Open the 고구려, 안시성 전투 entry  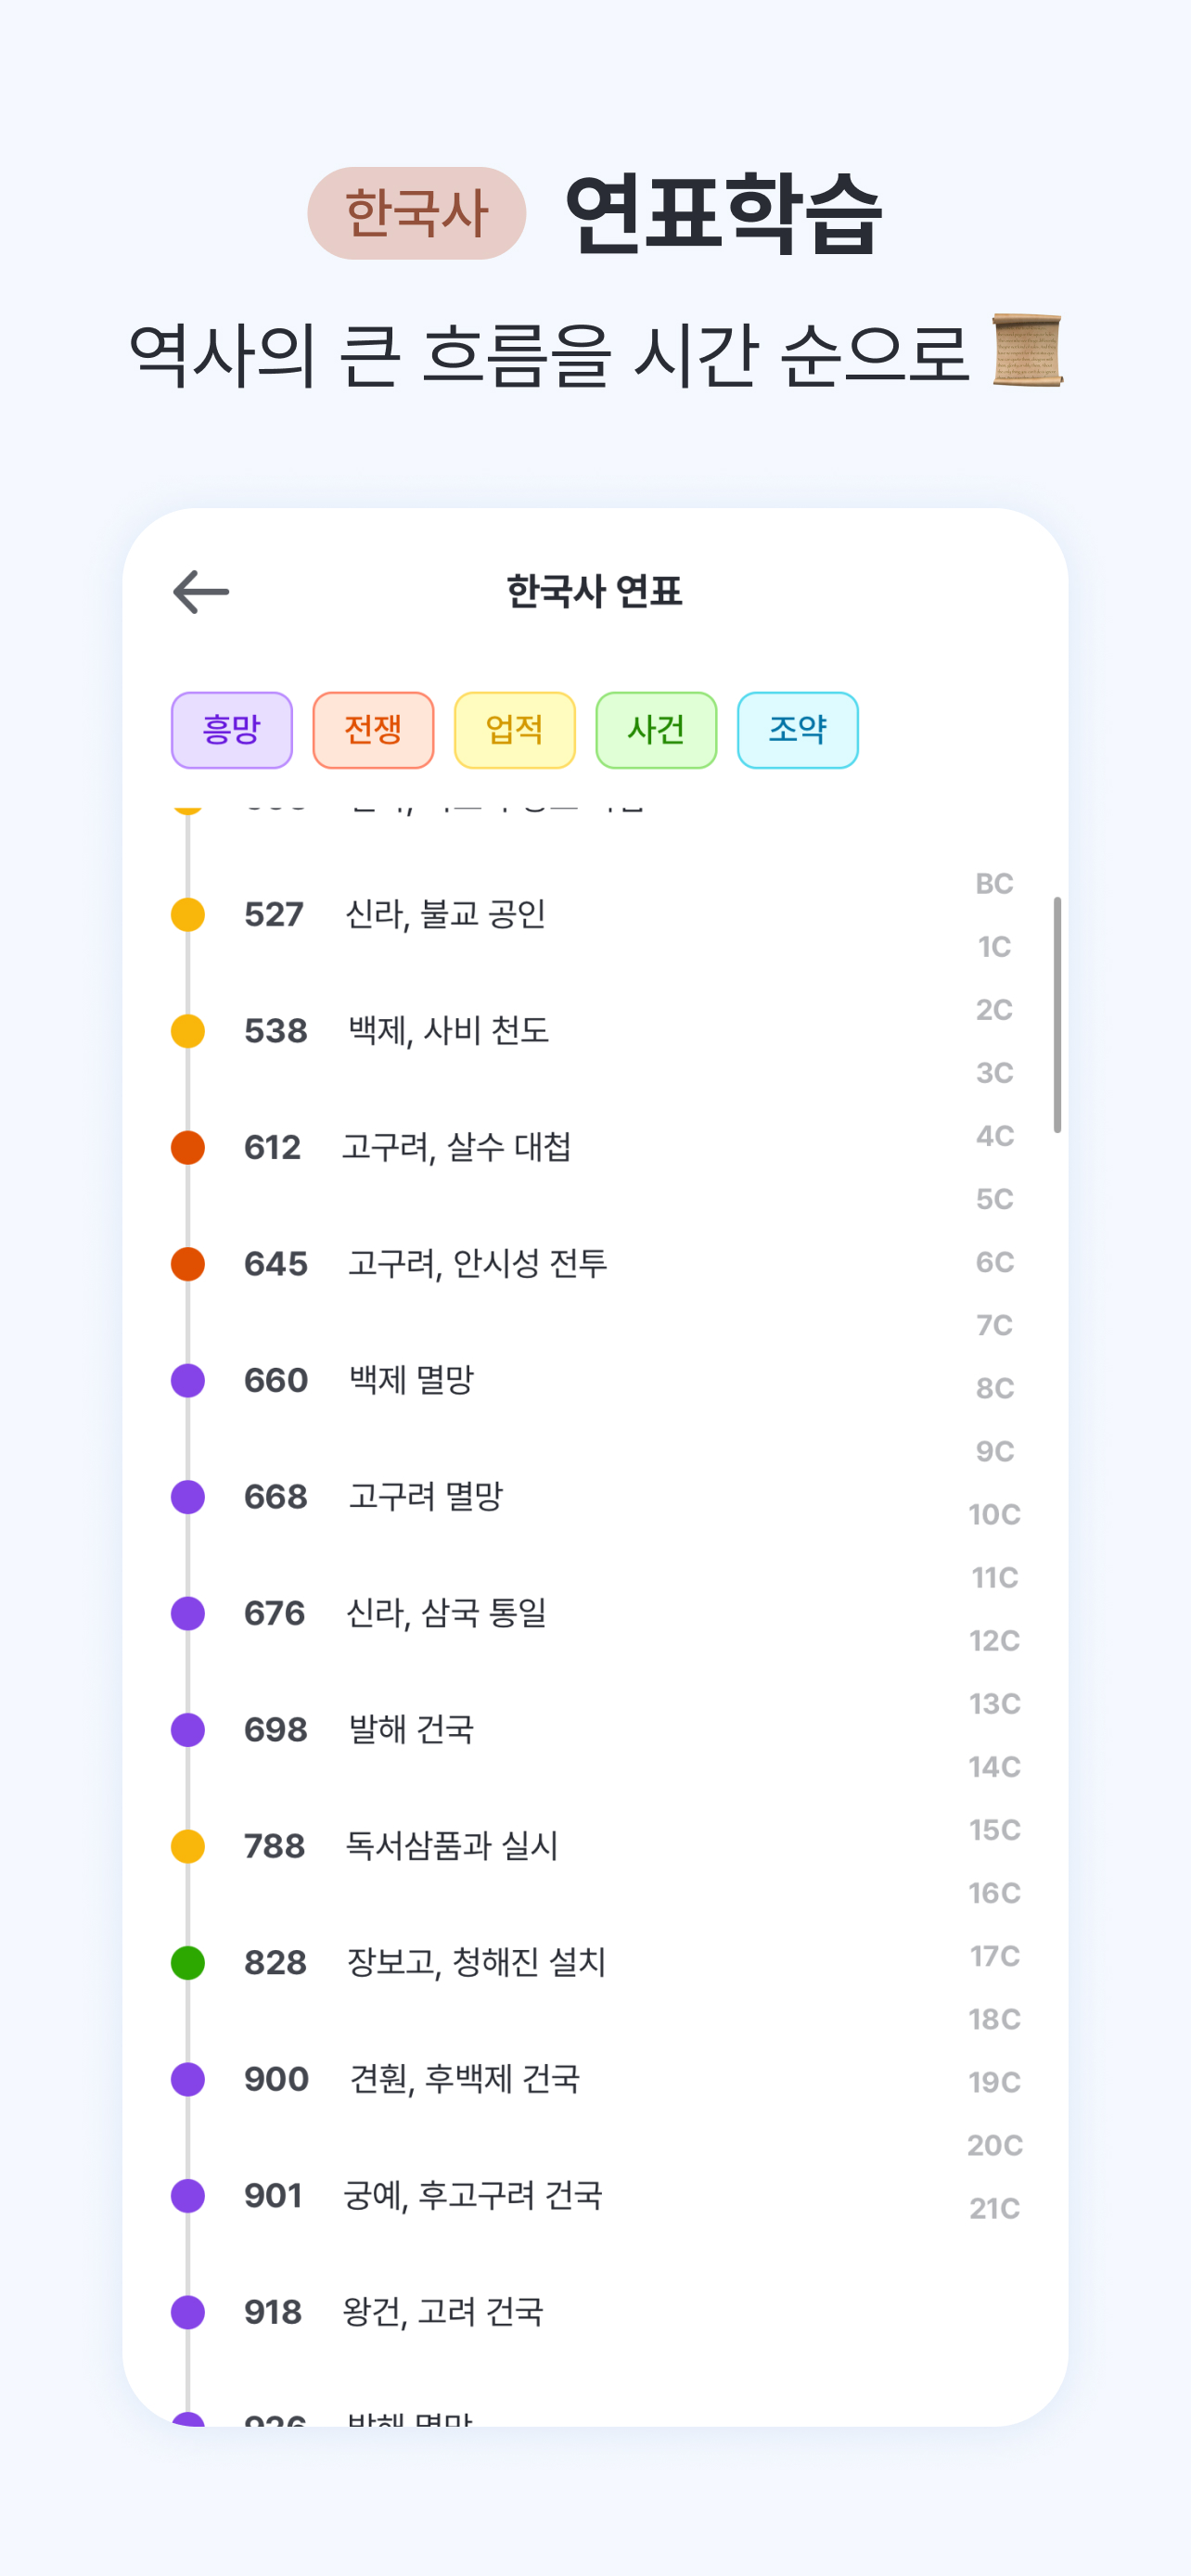click(x=477, y=1264)
